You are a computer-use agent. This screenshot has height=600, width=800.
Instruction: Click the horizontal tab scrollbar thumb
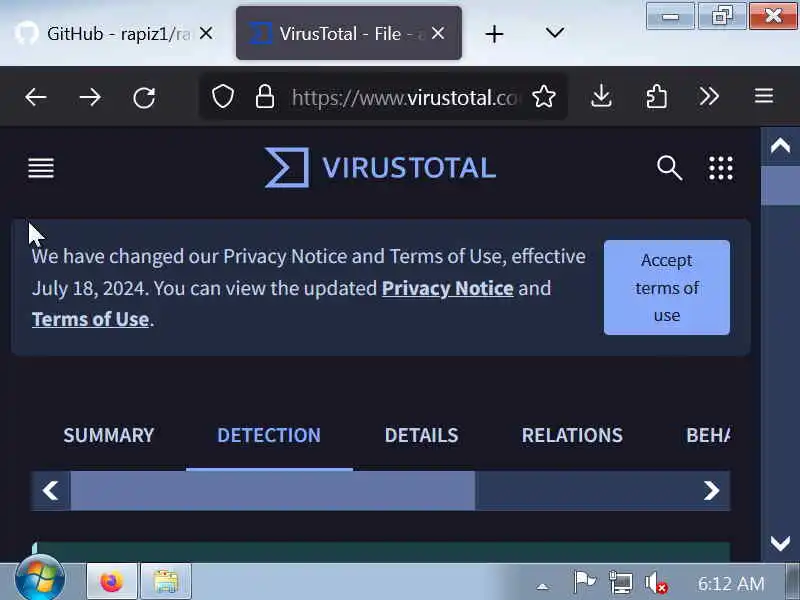click(273, 490)
